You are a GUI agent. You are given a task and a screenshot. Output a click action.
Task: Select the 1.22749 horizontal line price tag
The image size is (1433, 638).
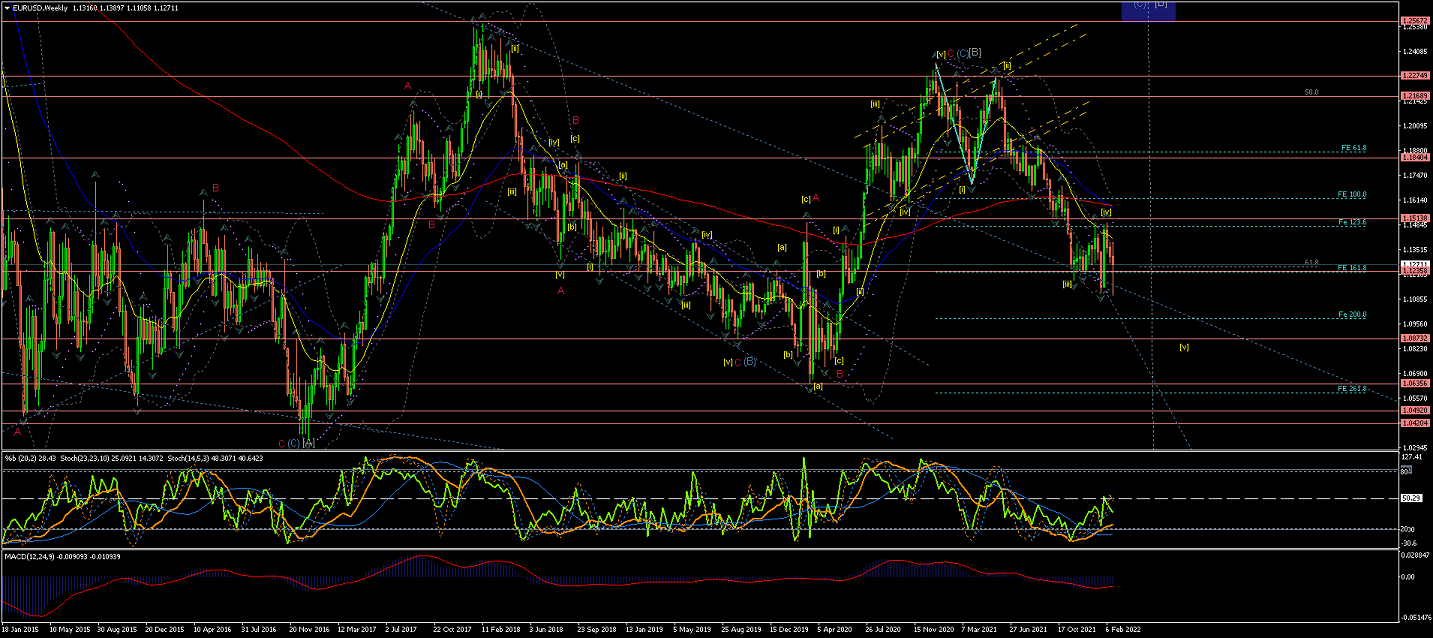(x=1414, y=76)
